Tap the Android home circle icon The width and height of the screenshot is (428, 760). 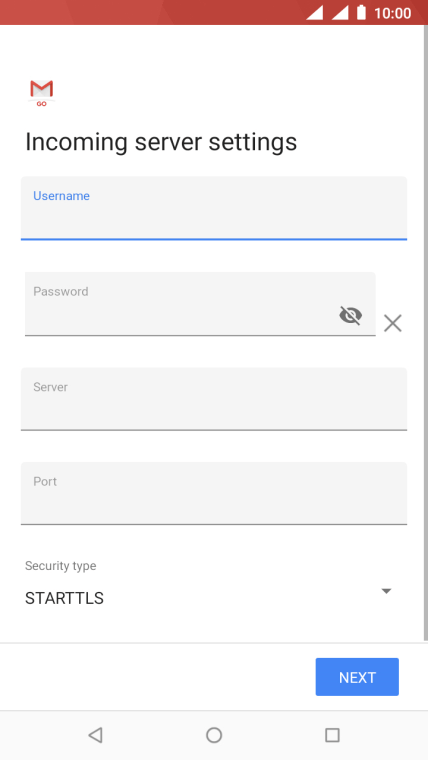pos(214,735)
